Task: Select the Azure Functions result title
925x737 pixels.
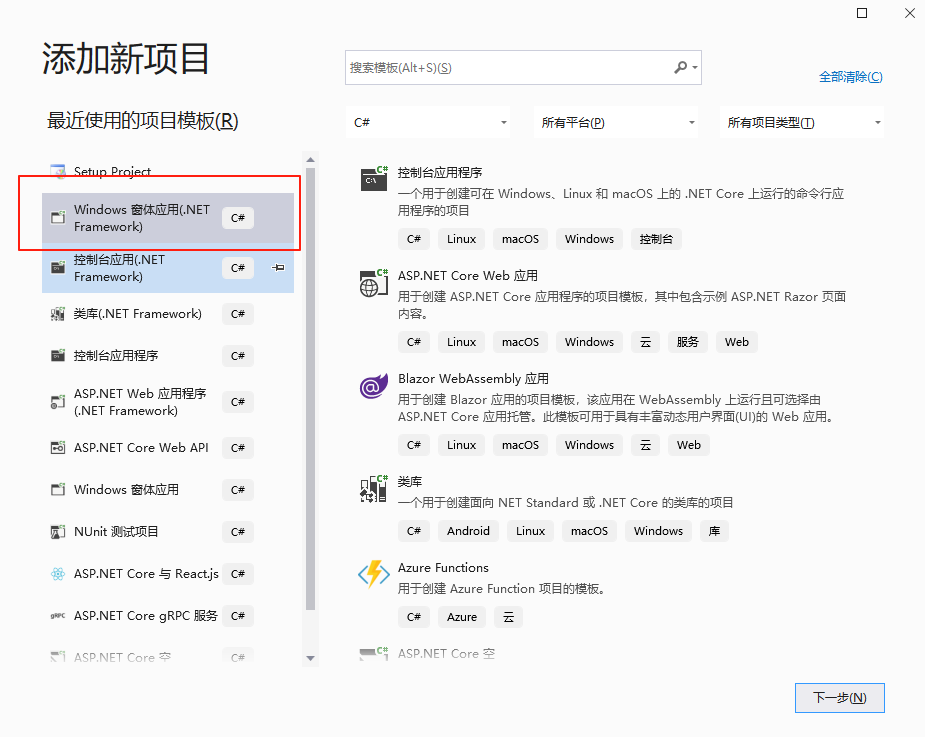Action: pos(443,568)
